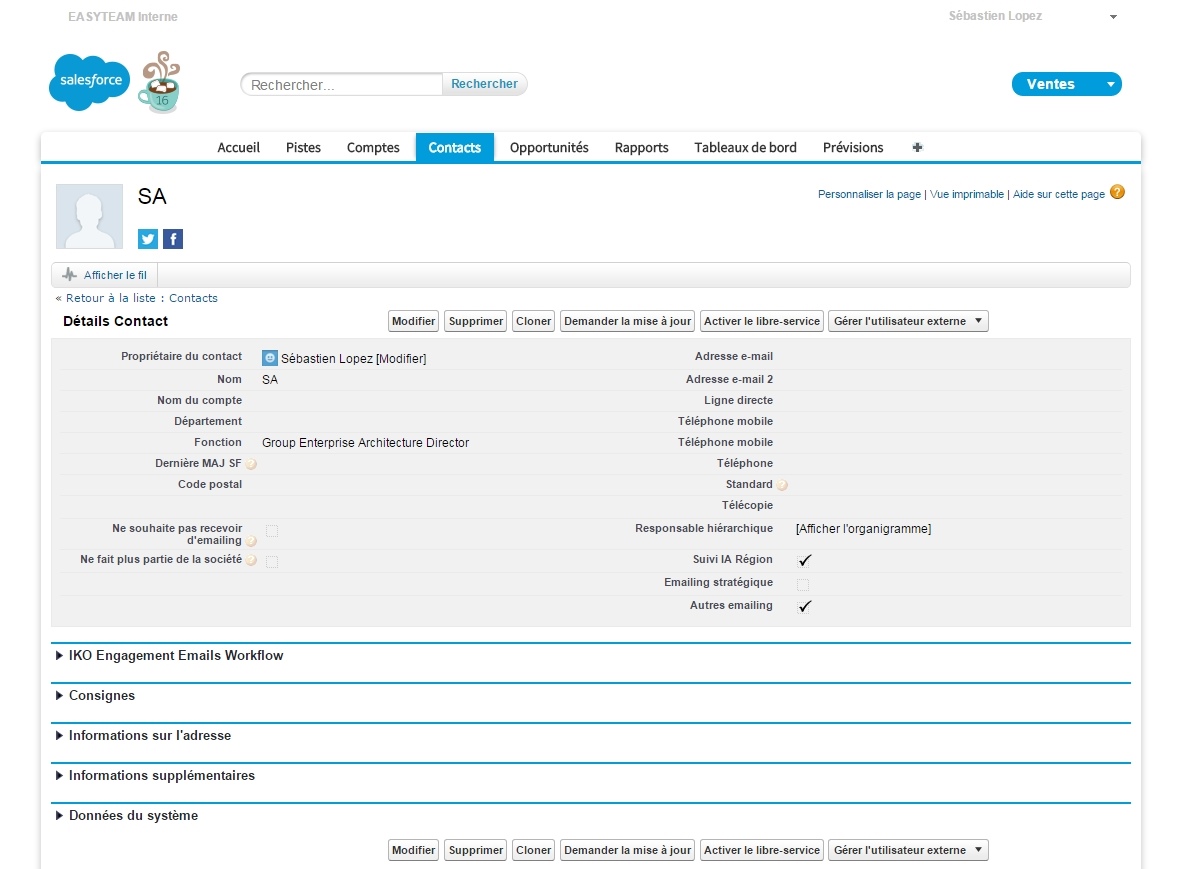Open the contact's Twitter icon
Viewport: 1183px width, 869px height.
click(x=148, y=239)
